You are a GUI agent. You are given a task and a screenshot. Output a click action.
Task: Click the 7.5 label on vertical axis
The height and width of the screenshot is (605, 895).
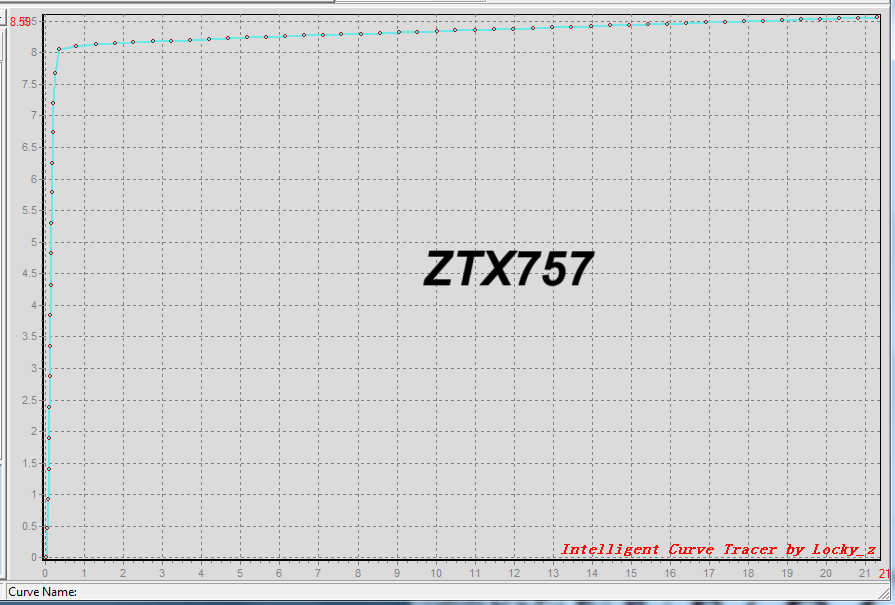coord(30,84)
